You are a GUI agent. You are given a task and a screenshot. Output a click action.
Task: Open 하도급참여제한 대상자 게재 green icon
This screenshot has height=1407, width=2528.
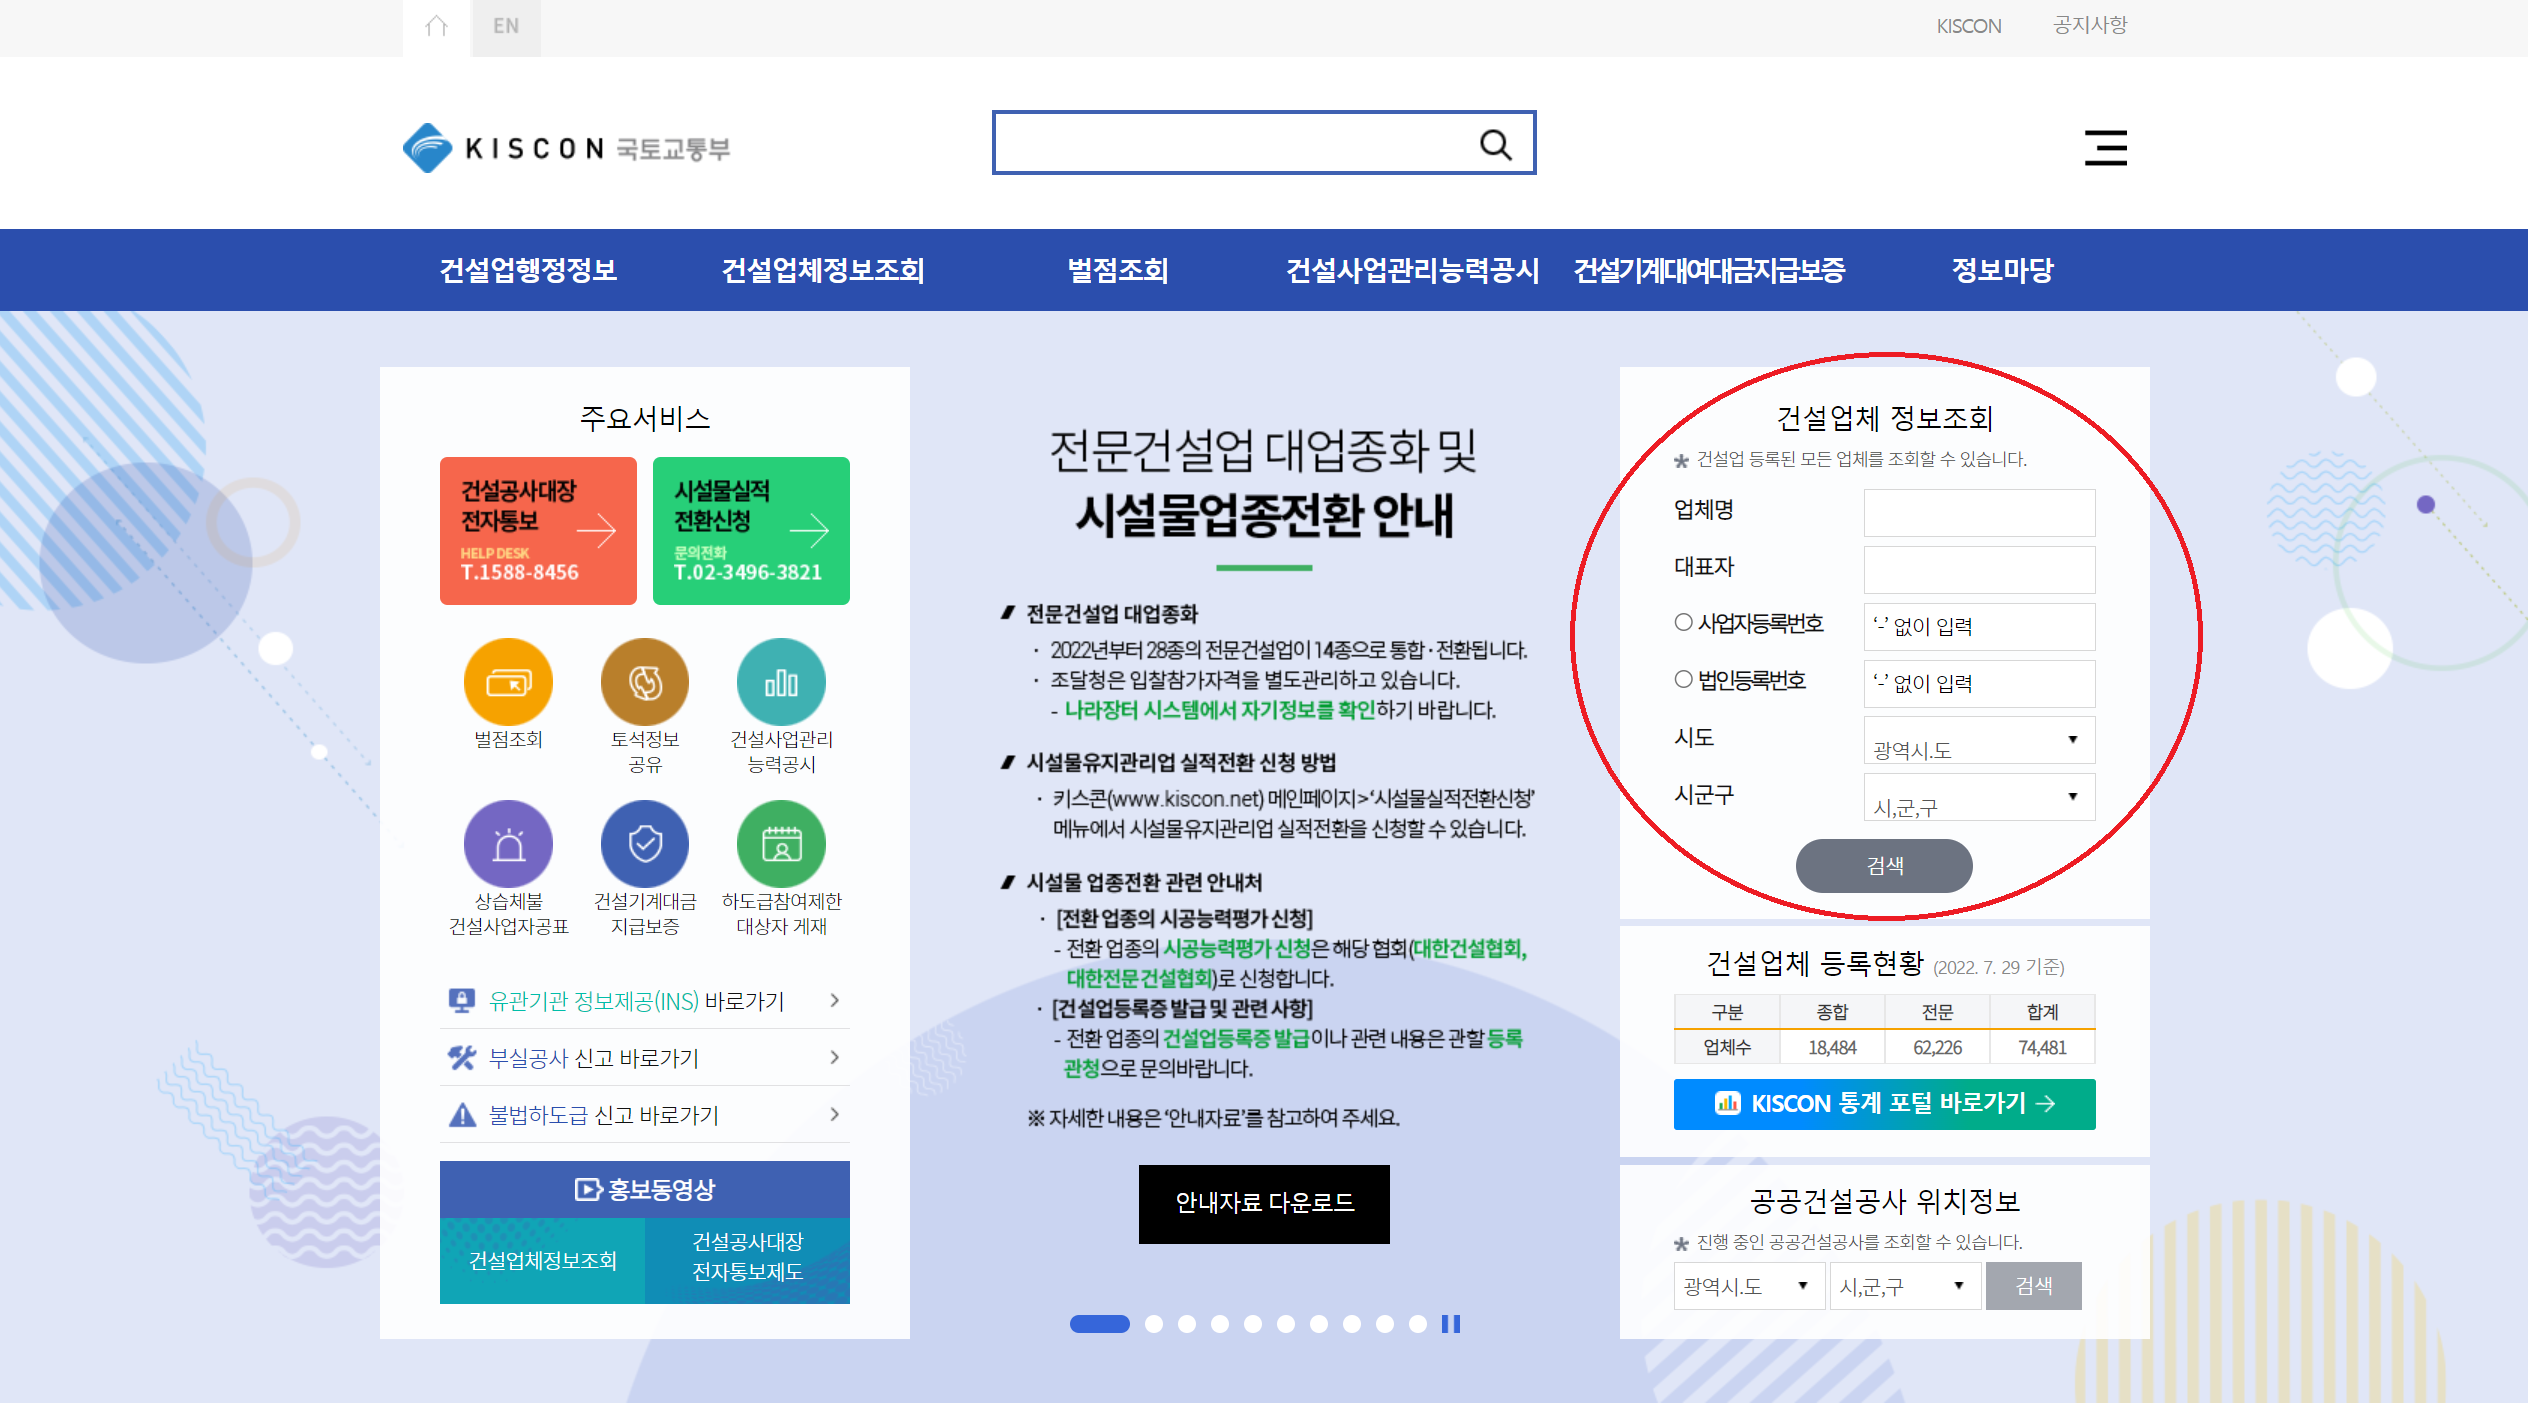click(x=781, y=844)
